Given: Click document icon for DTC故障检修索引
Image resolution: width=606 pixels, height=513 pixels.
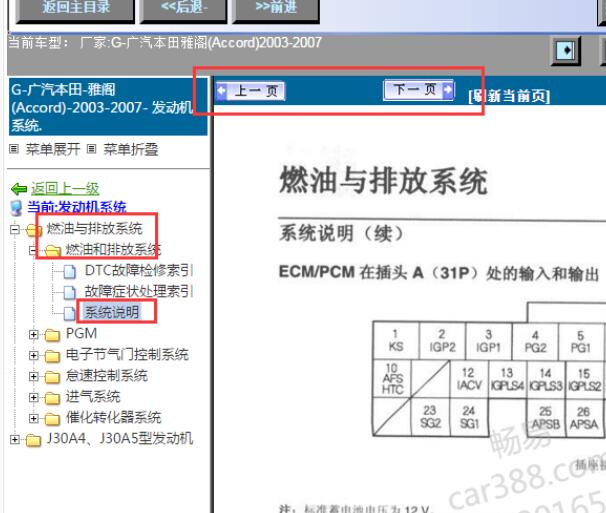Looking at the screenshot, I should click(x=70, y=271).
